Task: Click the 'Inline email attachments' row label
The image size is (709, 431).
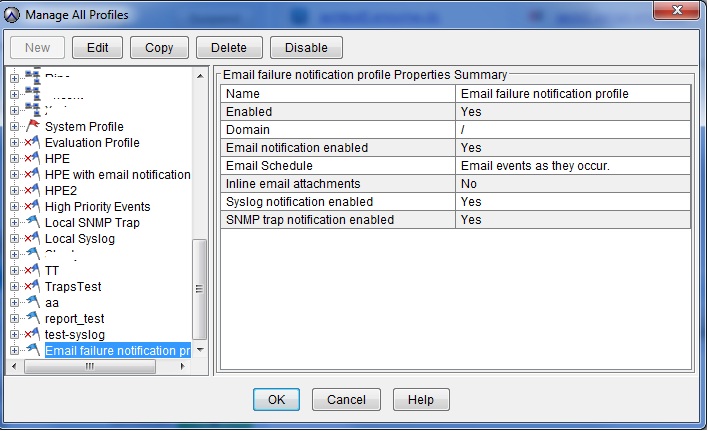Action: click(293, 184)
